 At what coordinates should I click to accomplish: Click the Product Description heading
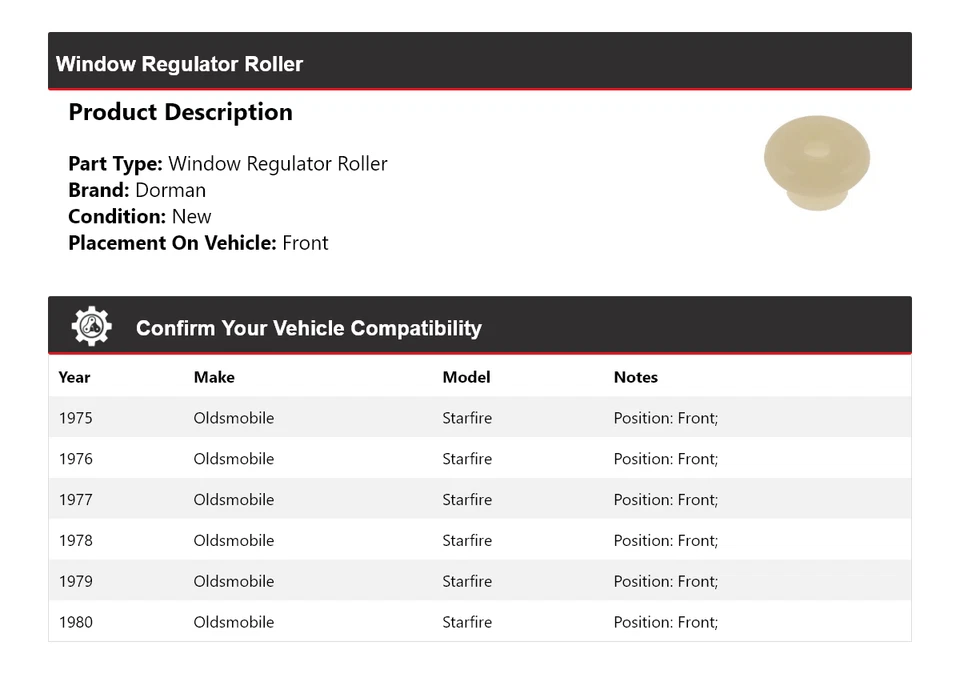tap(180, 112)
